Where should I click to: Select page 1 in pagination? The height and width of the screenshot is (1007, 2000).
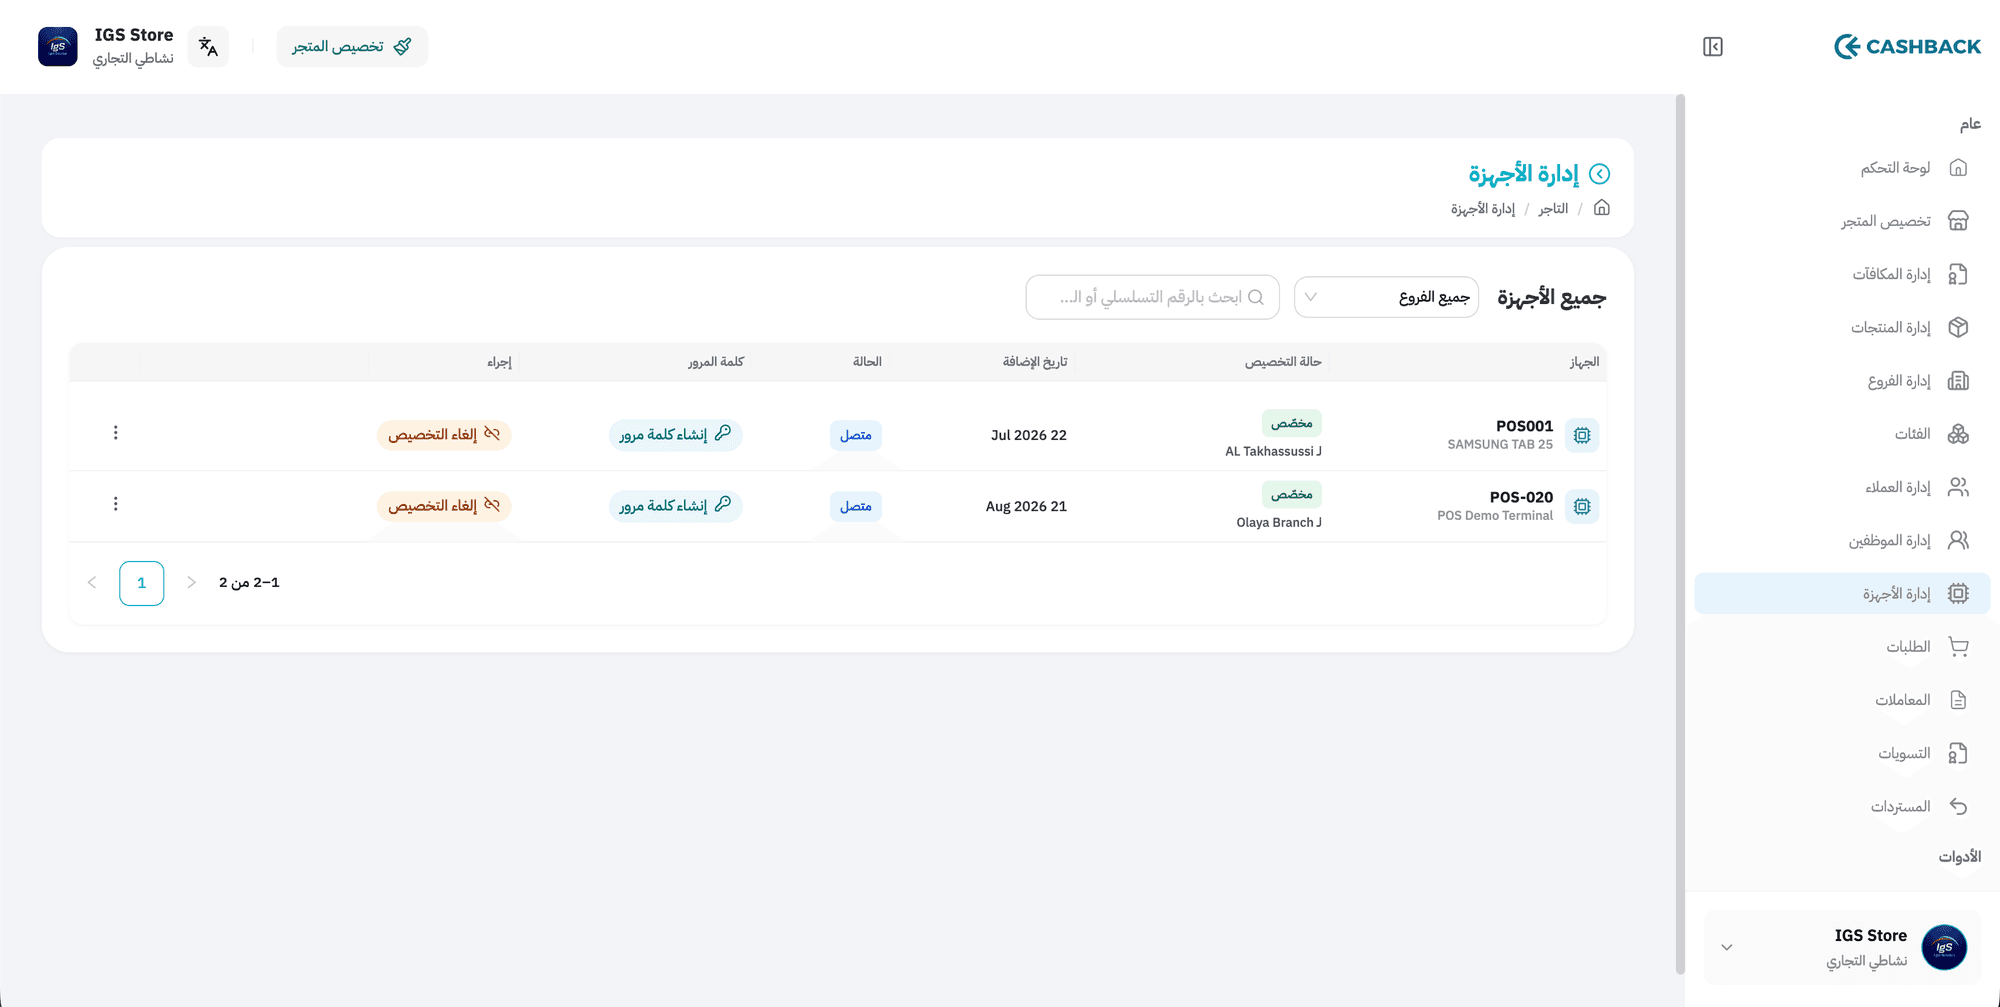click(142, 583)
